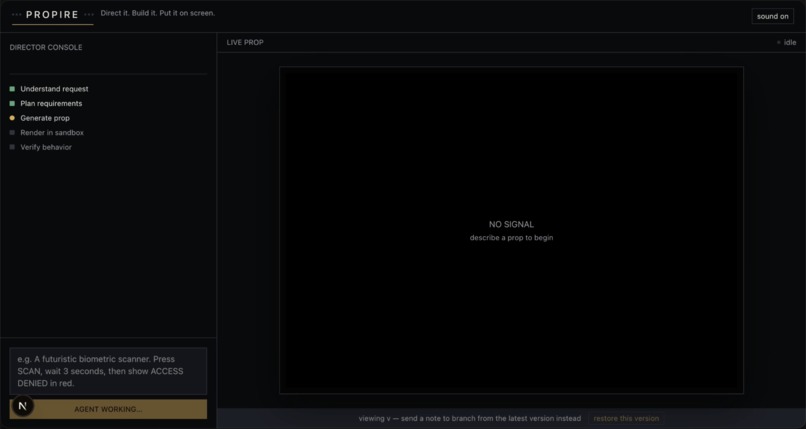Click the yellow dot beside Generate prop

click(x=12, y=118)
